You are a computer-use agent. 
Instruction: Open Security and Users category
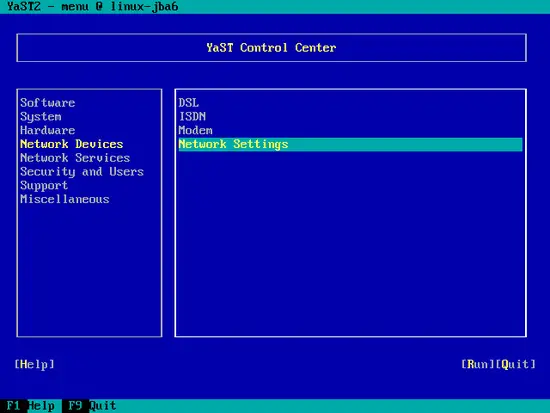point(82,172)
